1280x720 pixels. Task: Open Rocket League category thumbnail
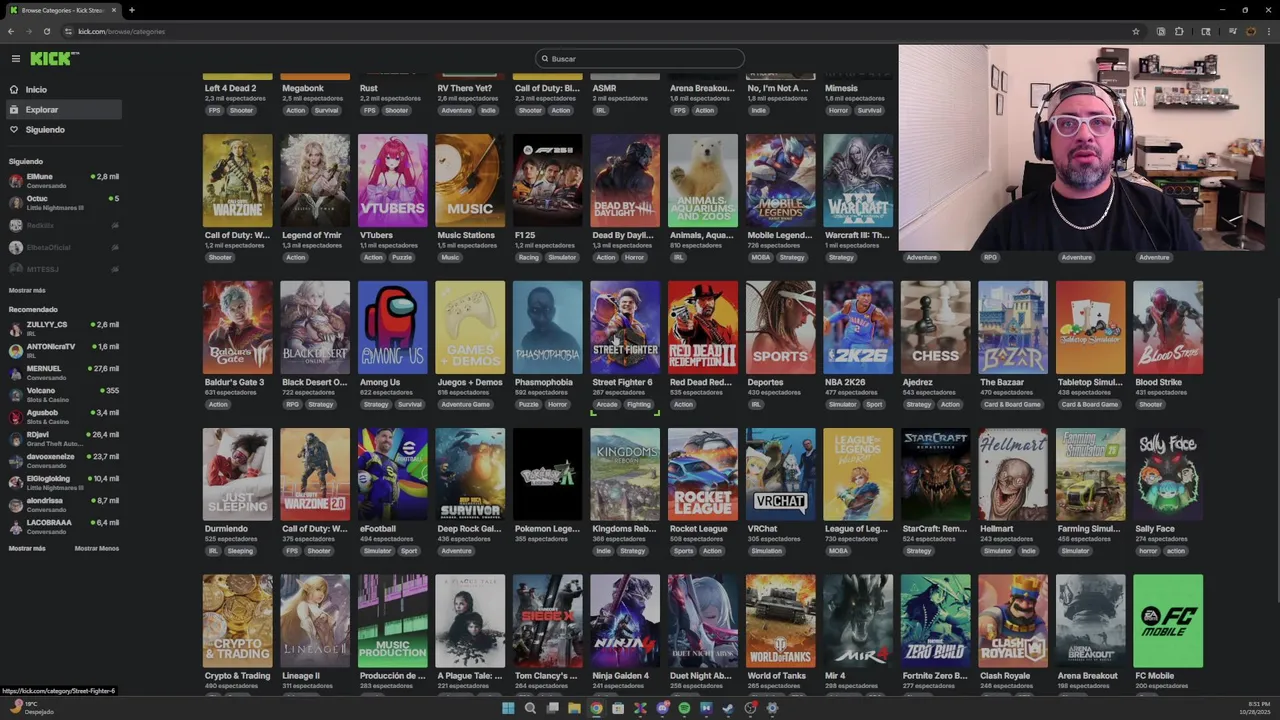click(x=703, y=474)
